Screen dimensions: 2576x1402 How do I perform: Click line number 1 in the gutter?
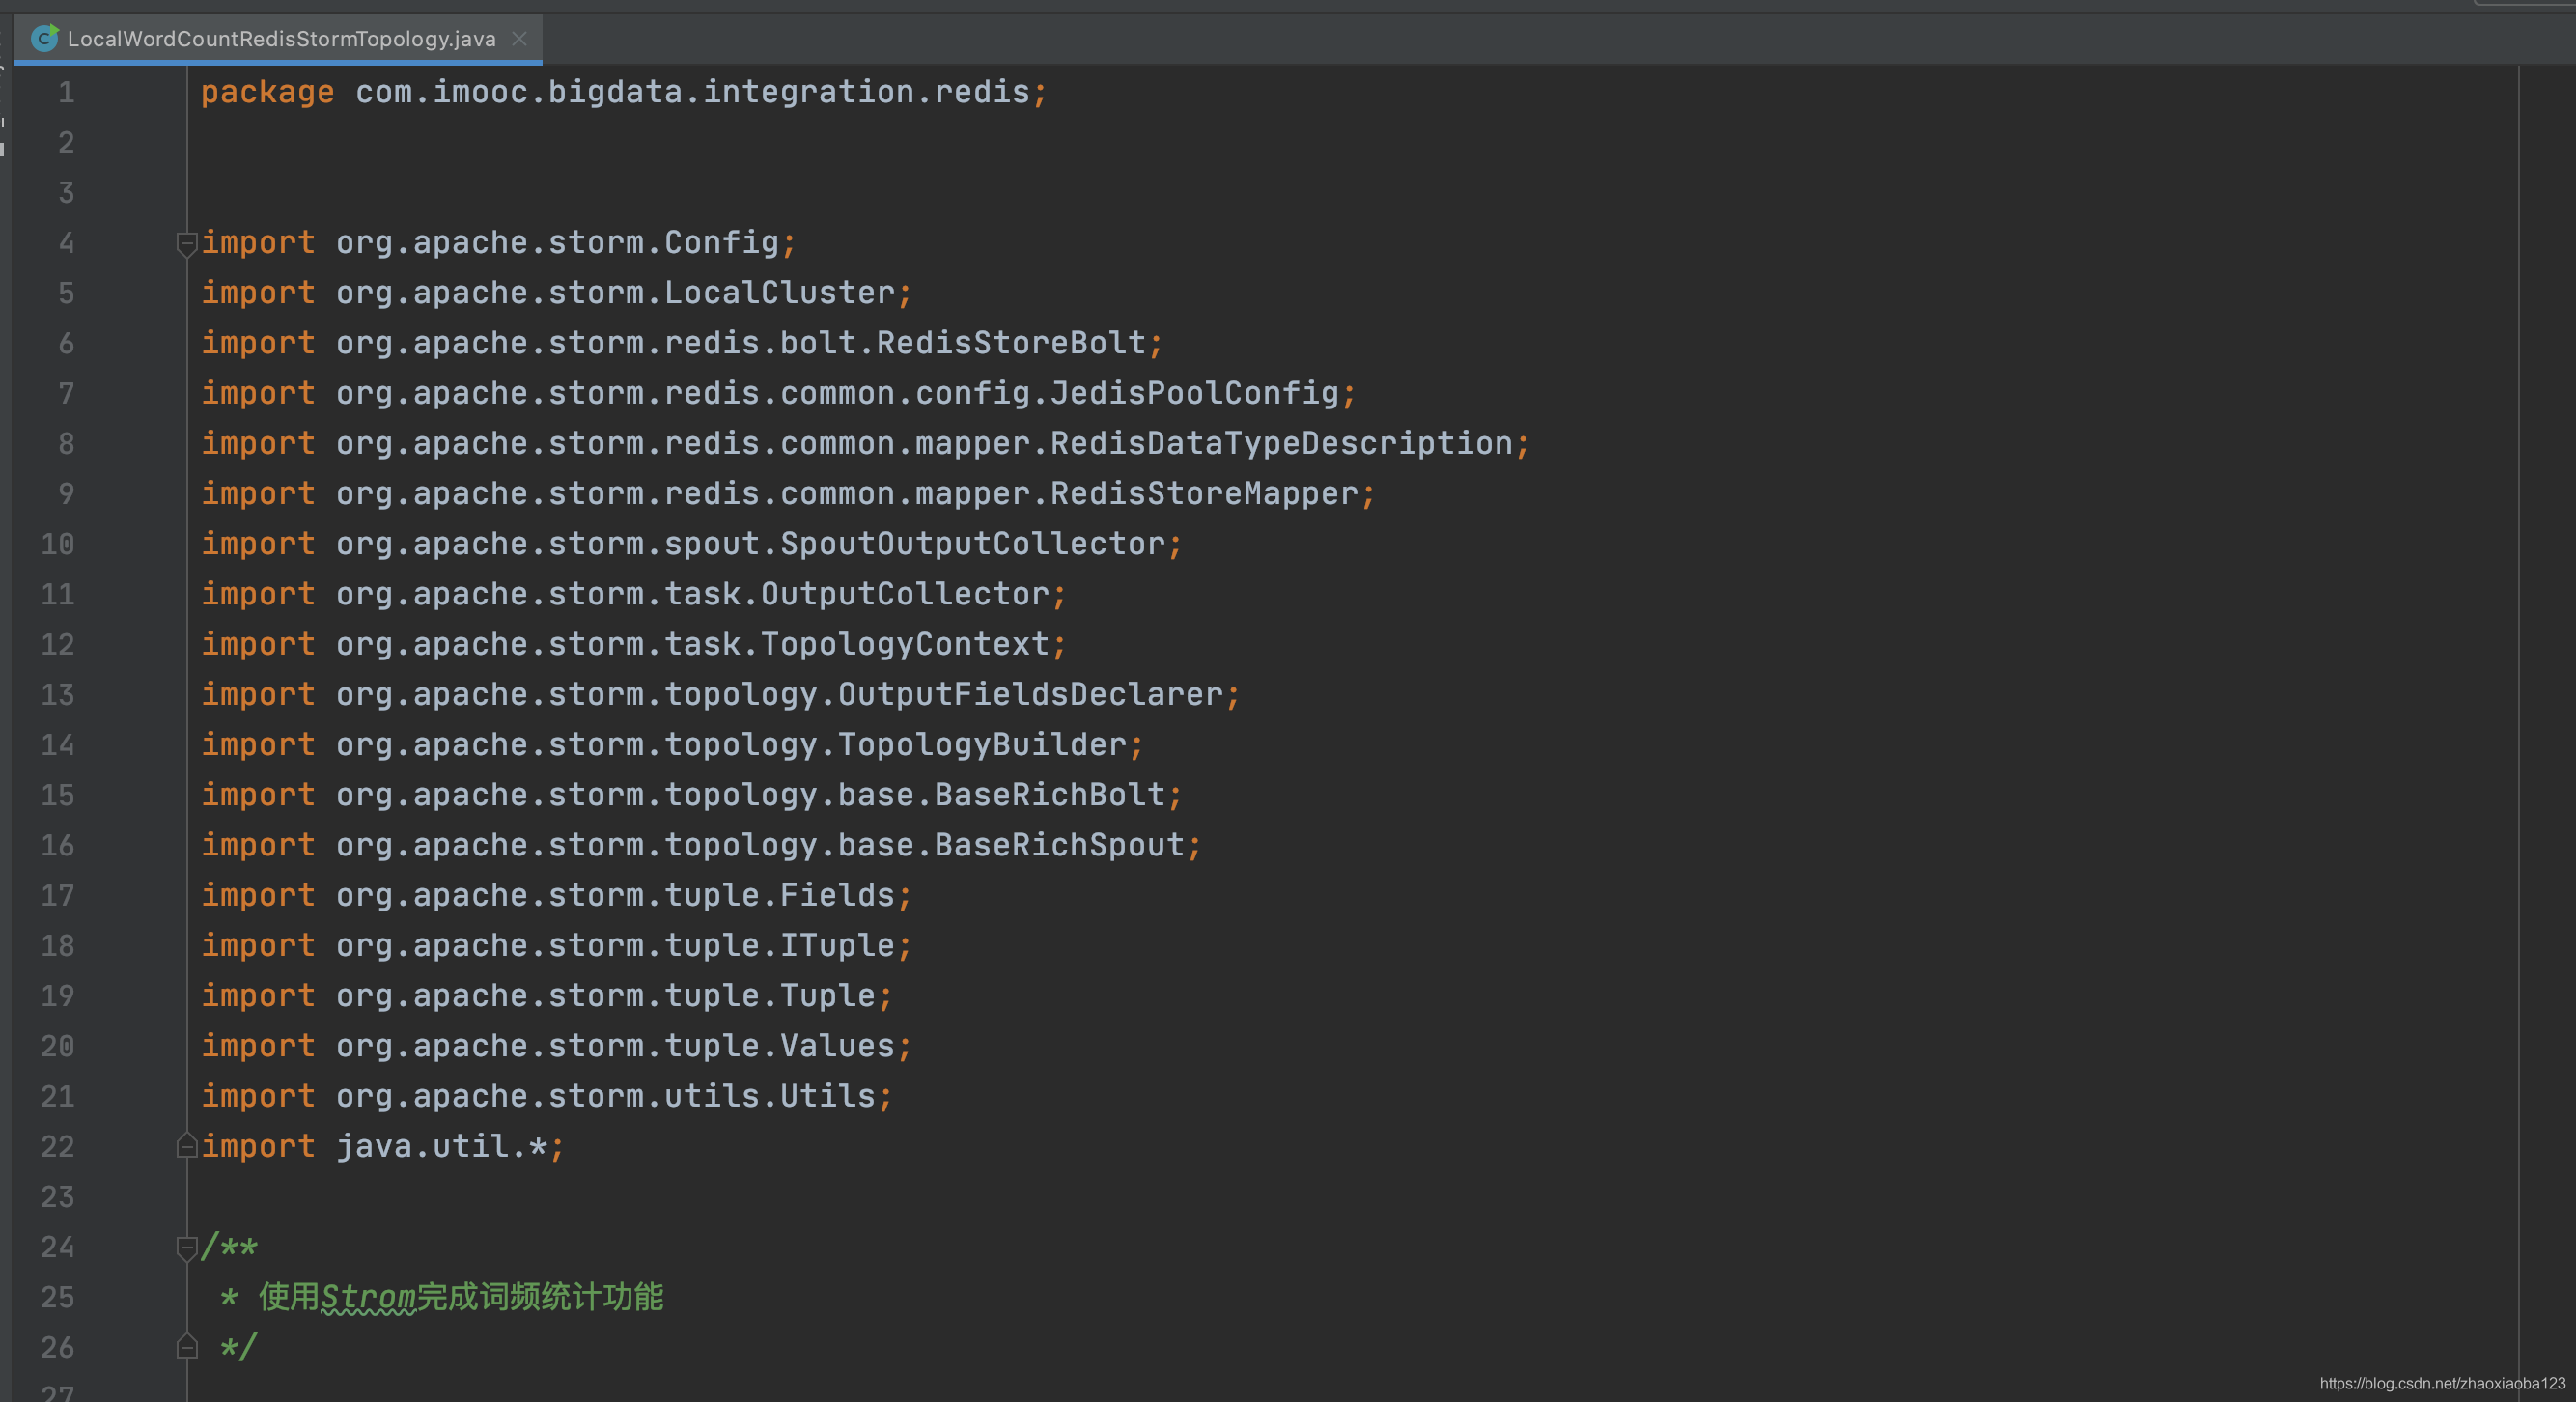[66, 93]
